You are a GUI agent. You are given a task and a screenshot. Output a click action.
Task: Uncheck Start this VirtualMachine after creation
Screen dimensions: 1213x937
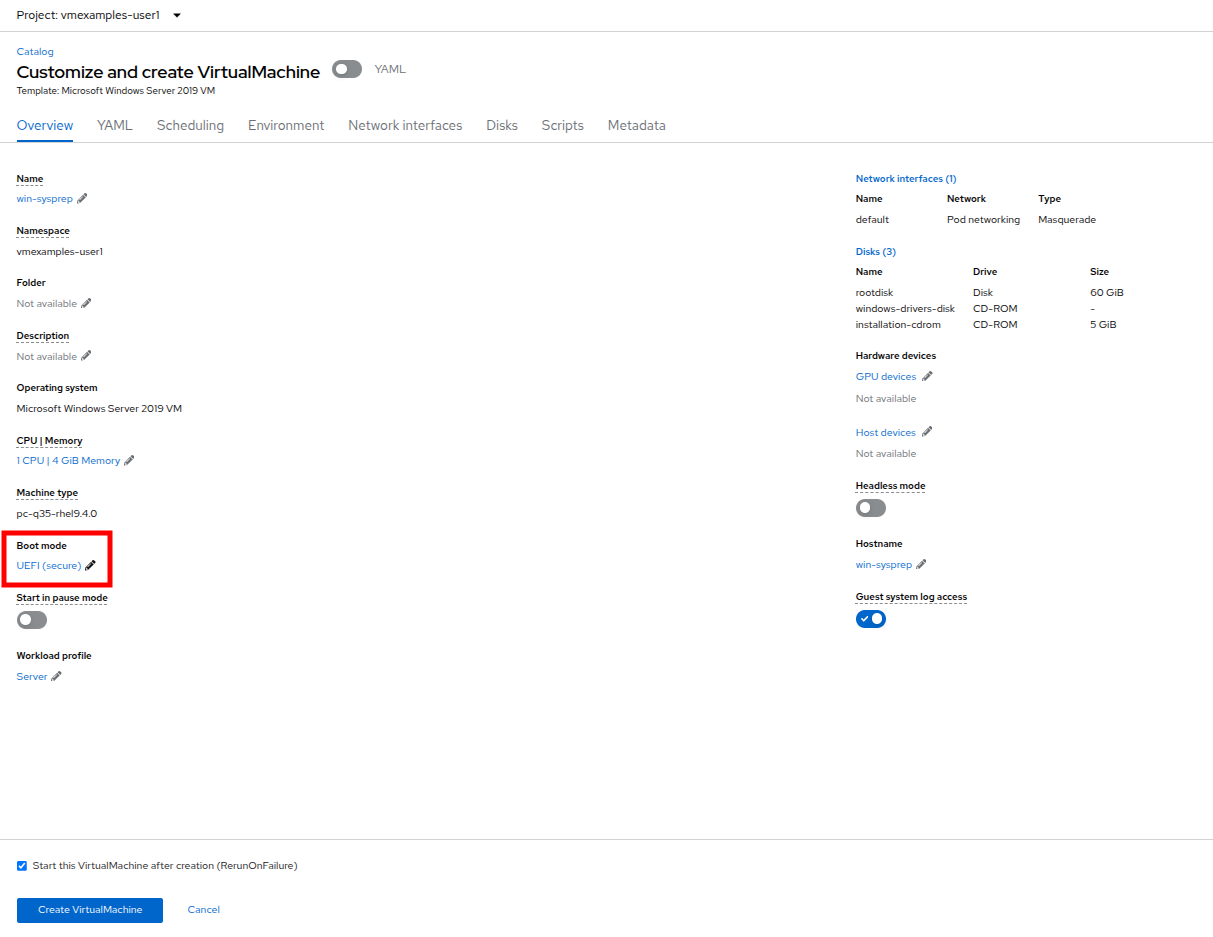pyautogui.click(x=22, y=866)
